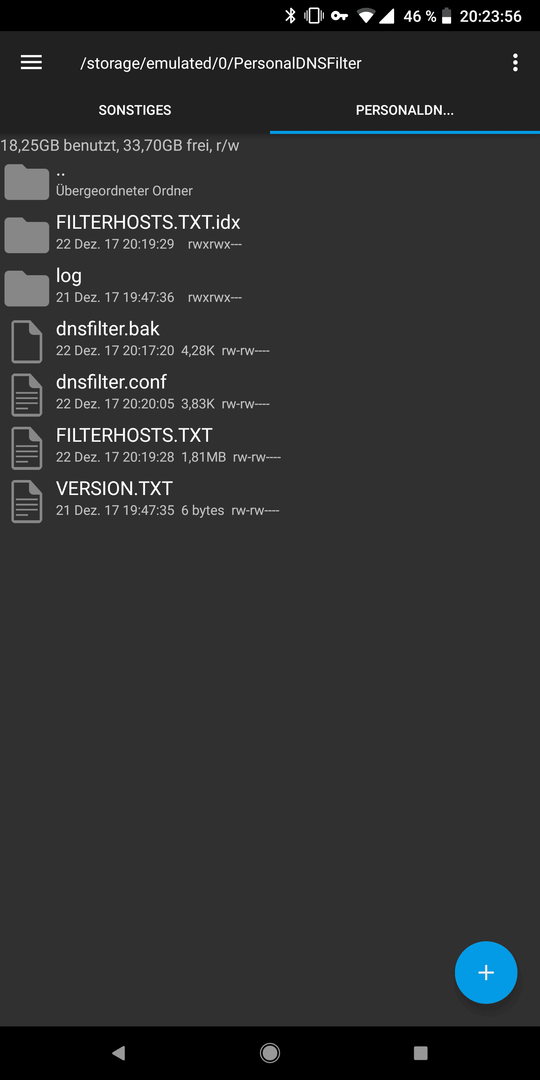Tap the VERSION.TXT document icon
The height and width of the screenshot is (1080, 540).
(26, 501)
